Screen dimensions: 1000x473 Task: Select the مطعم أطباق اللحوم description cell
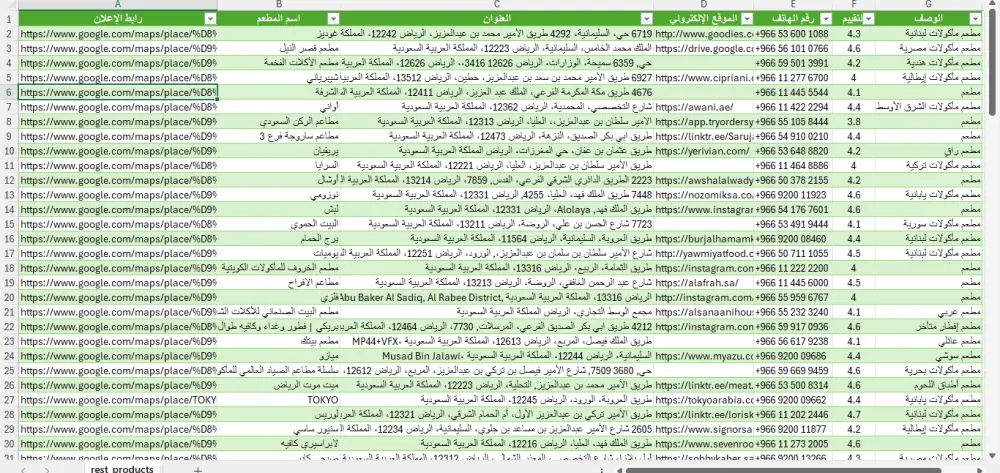click(928, 385)
